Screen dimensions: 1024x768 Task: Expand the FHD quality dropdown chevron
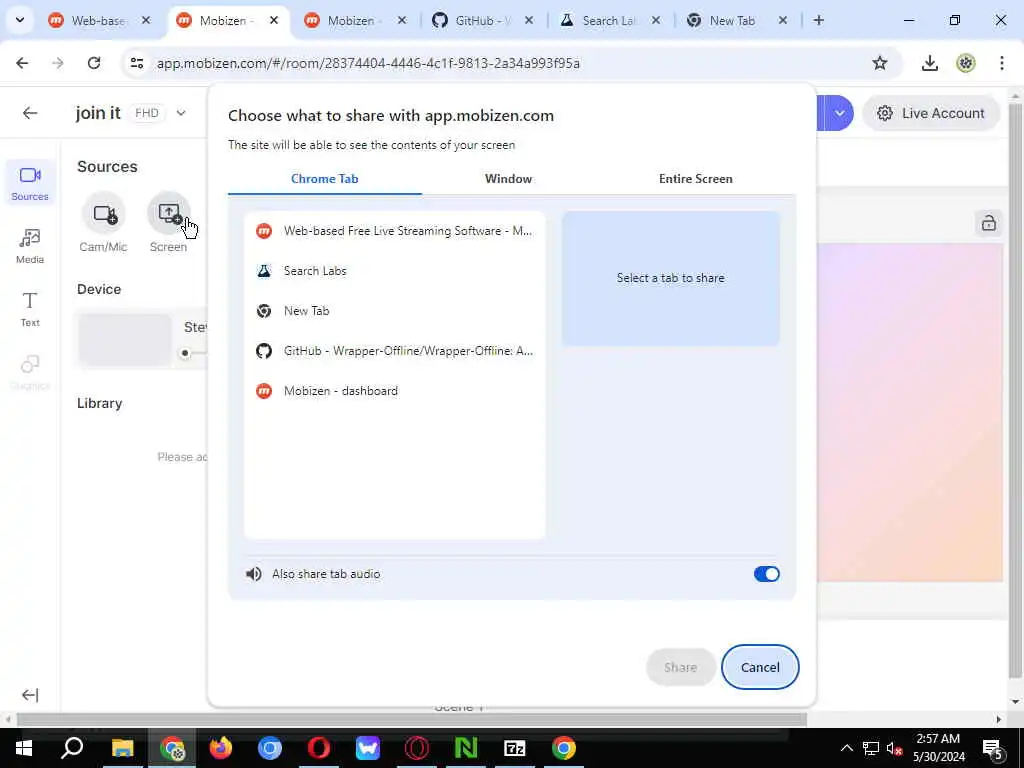(x=181, y=113)
